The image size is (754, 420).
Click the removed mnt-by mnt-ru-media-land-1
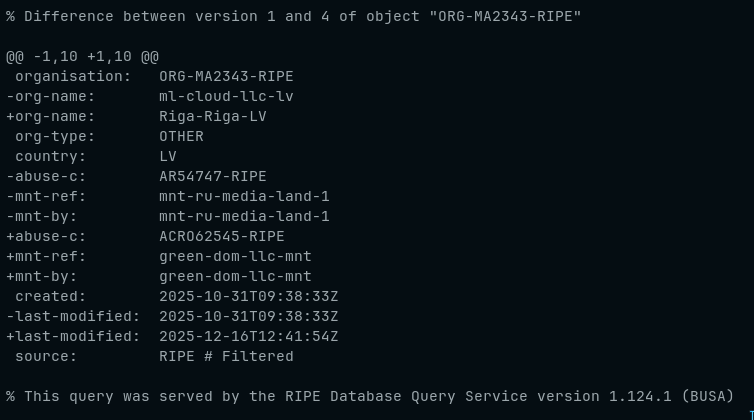coord(244,216)
